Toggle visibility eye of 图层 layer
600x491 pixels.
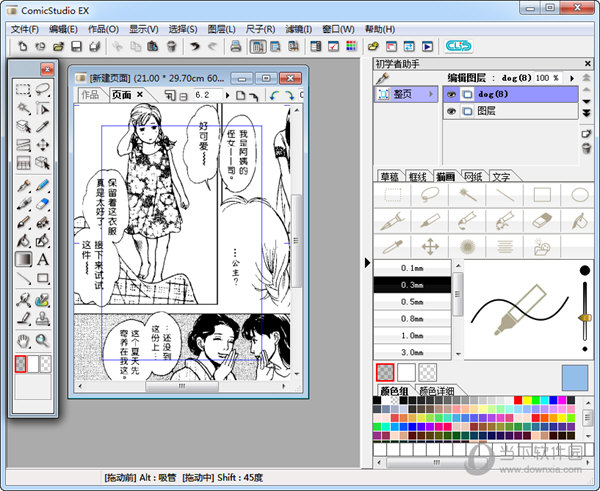tap(452, 111)
